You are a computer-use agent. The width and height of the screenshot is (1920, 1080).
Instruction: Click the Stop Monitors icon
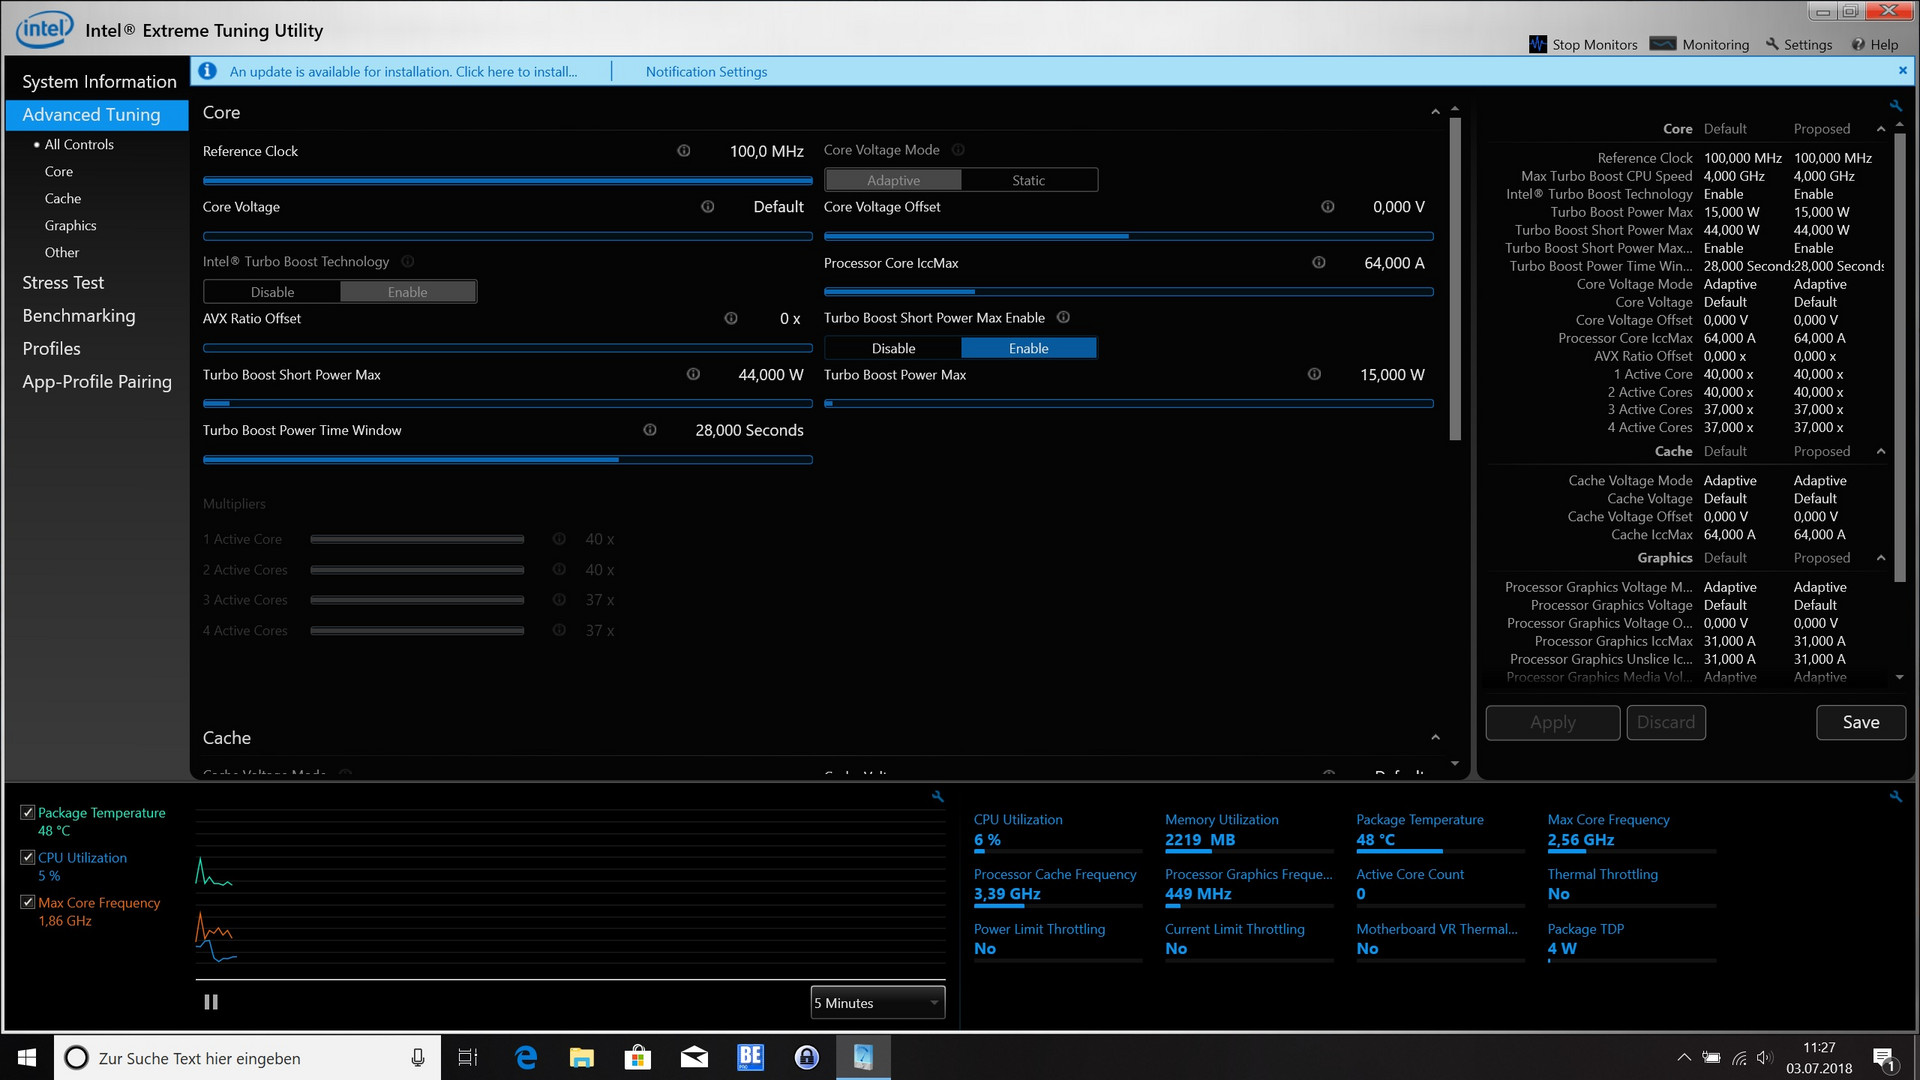tap(1537, 44)
